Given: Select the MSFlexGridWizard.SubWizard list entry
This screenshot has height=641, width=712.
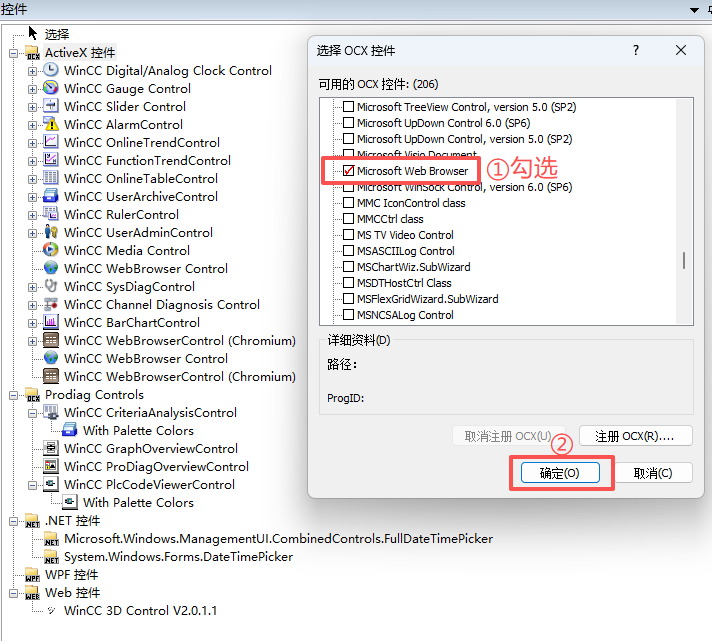Looking at the screenshot, I should [x=427, y=299].
